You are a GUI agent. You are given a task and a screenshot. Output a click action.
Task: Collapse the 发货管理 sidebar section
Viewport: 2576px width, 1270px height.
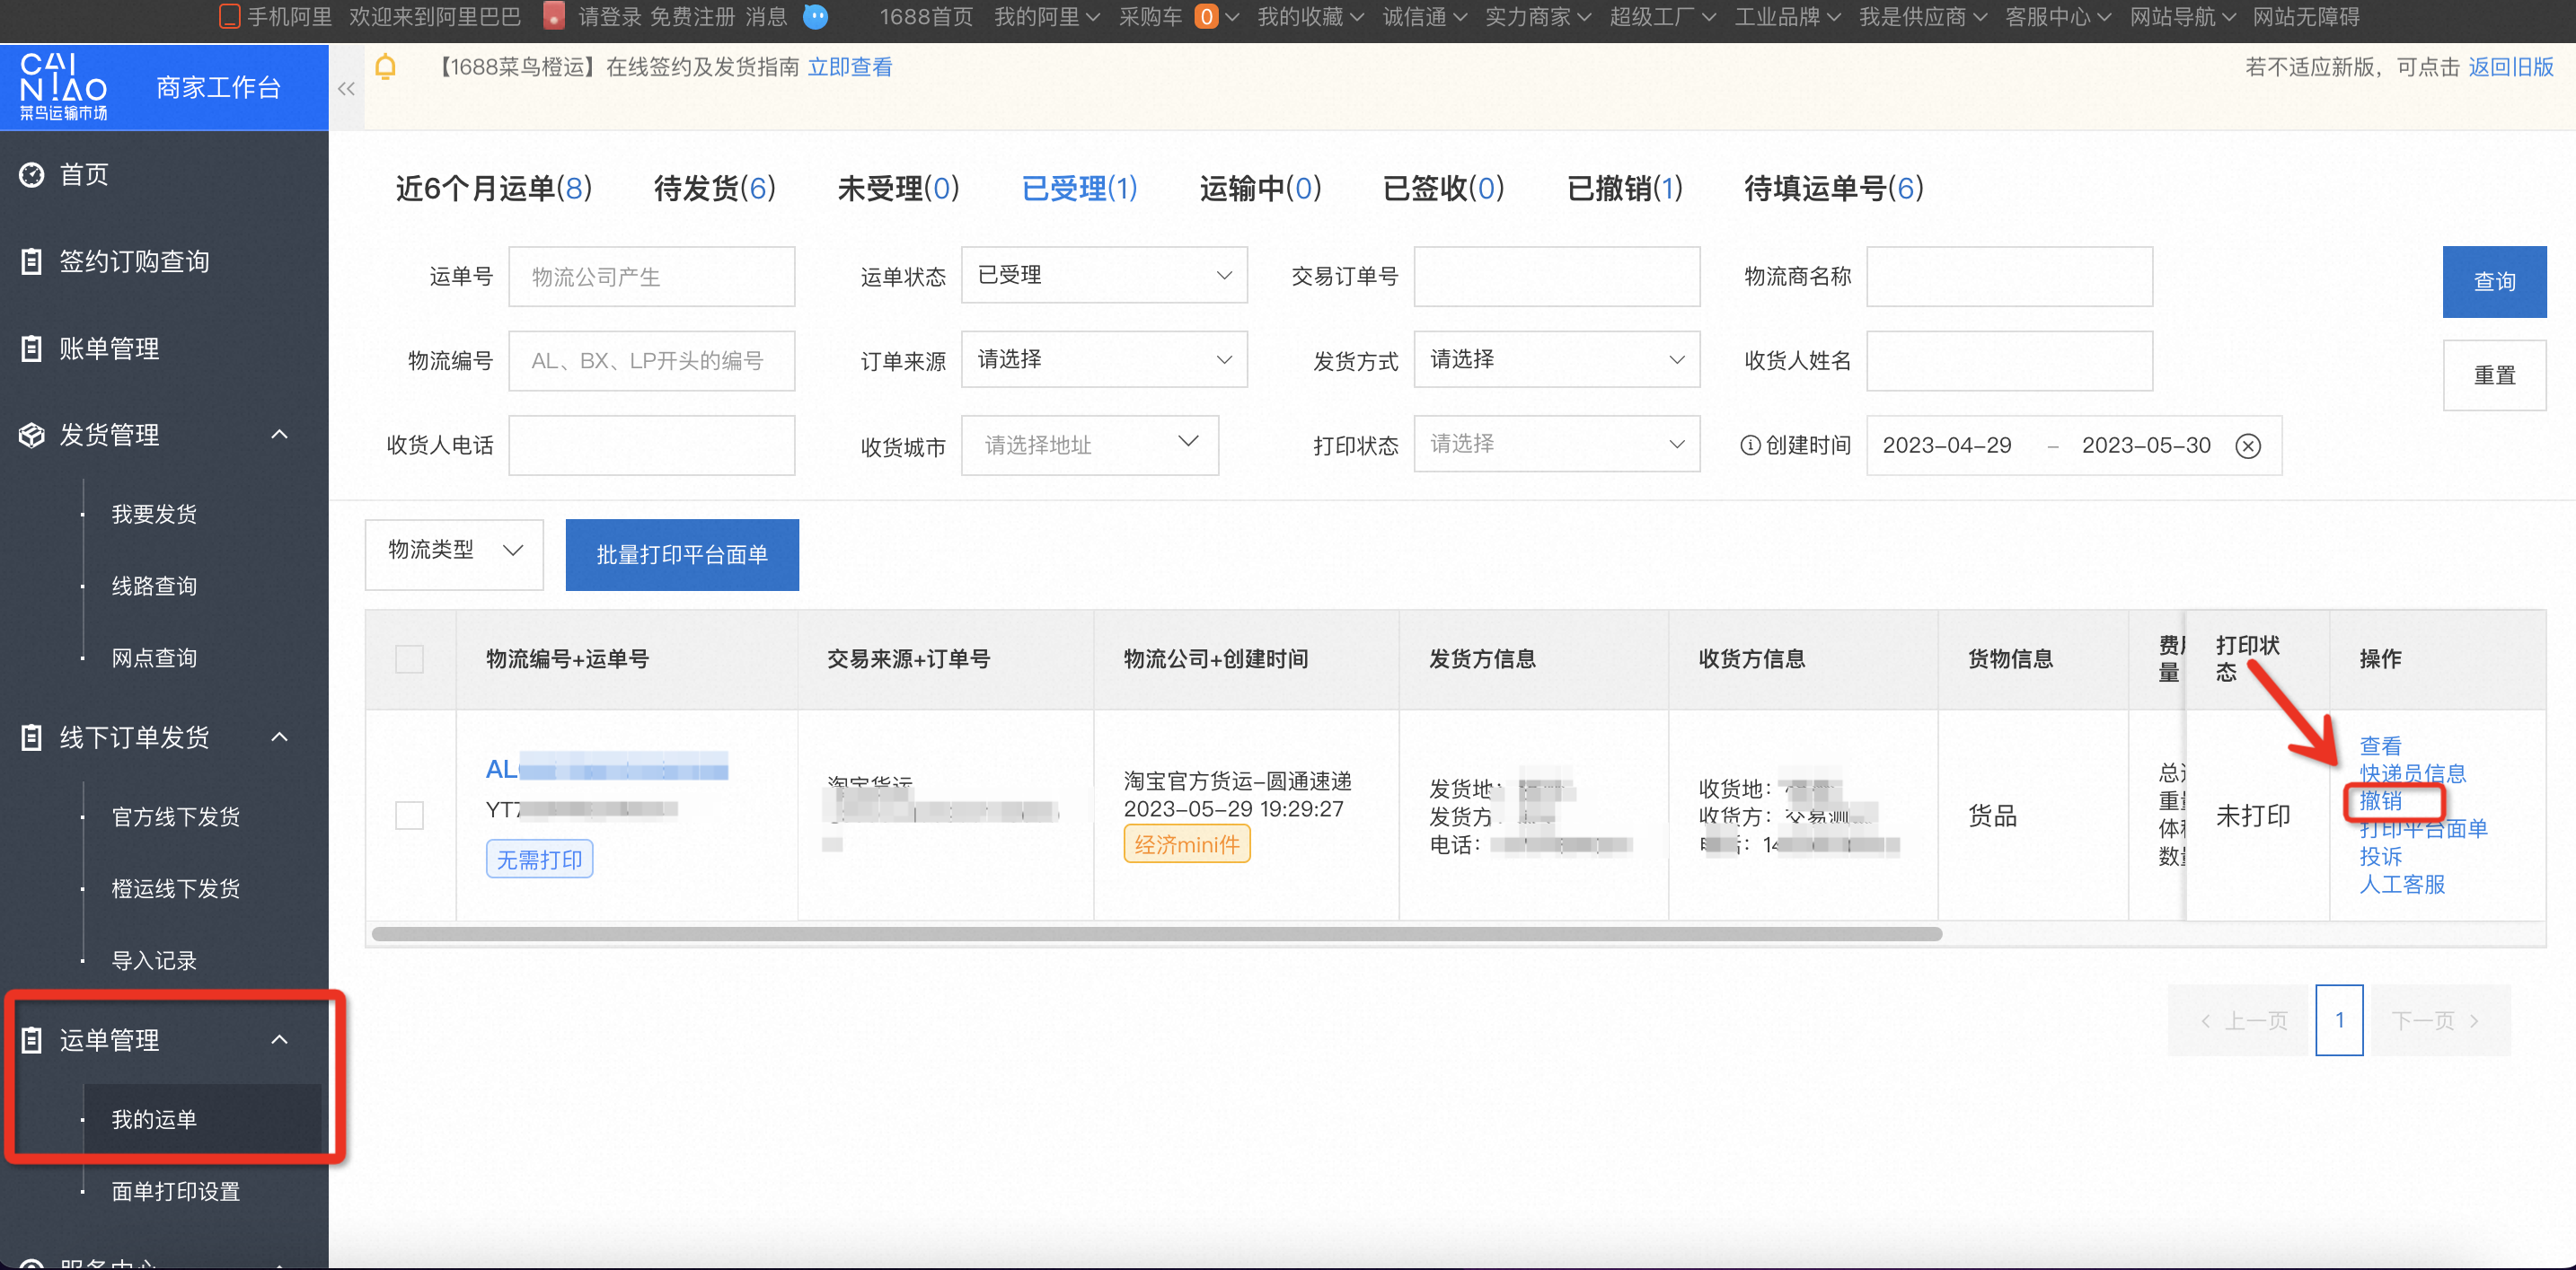(280, 434)
